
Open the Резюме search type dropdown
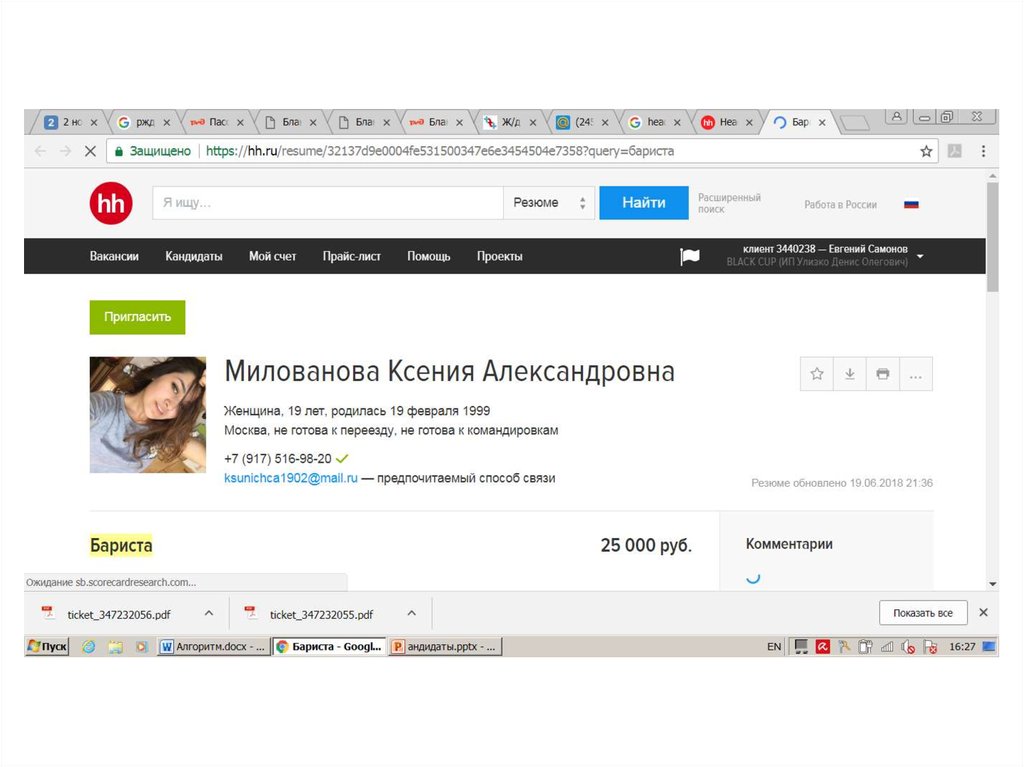coord(548,203)
